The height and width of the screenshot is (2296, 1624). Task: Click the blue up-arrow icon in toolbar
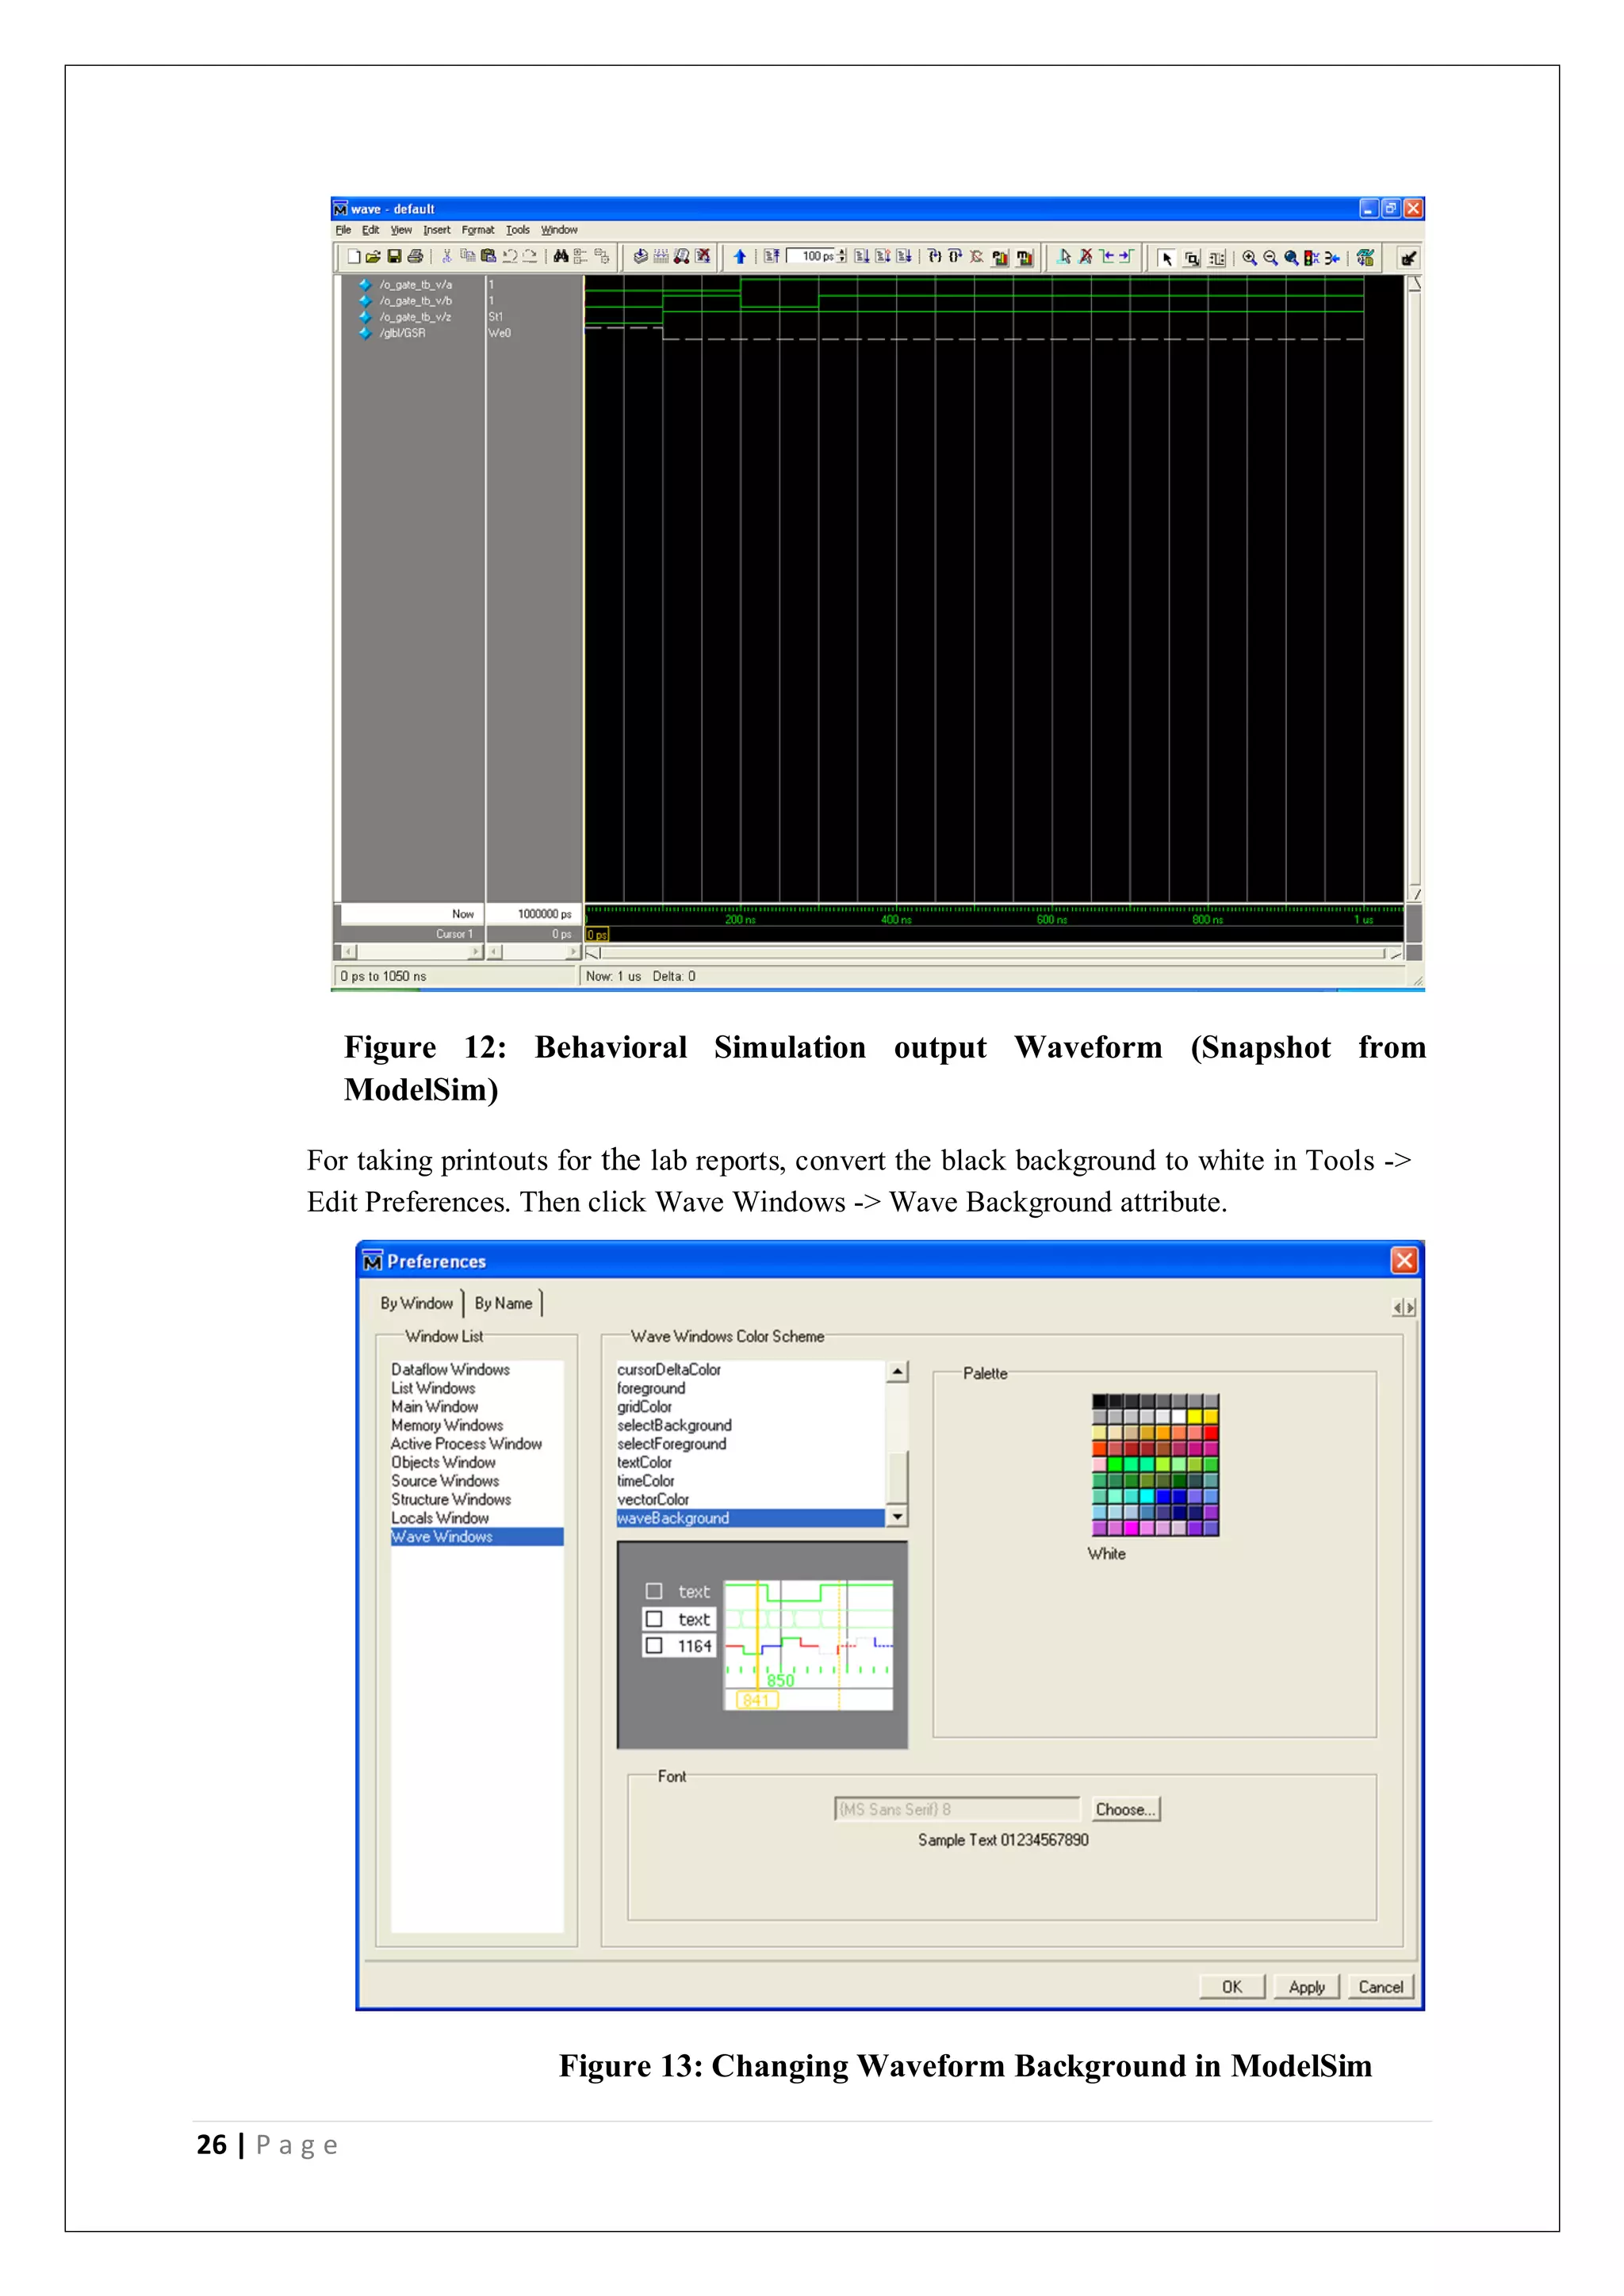coord(740,257)
